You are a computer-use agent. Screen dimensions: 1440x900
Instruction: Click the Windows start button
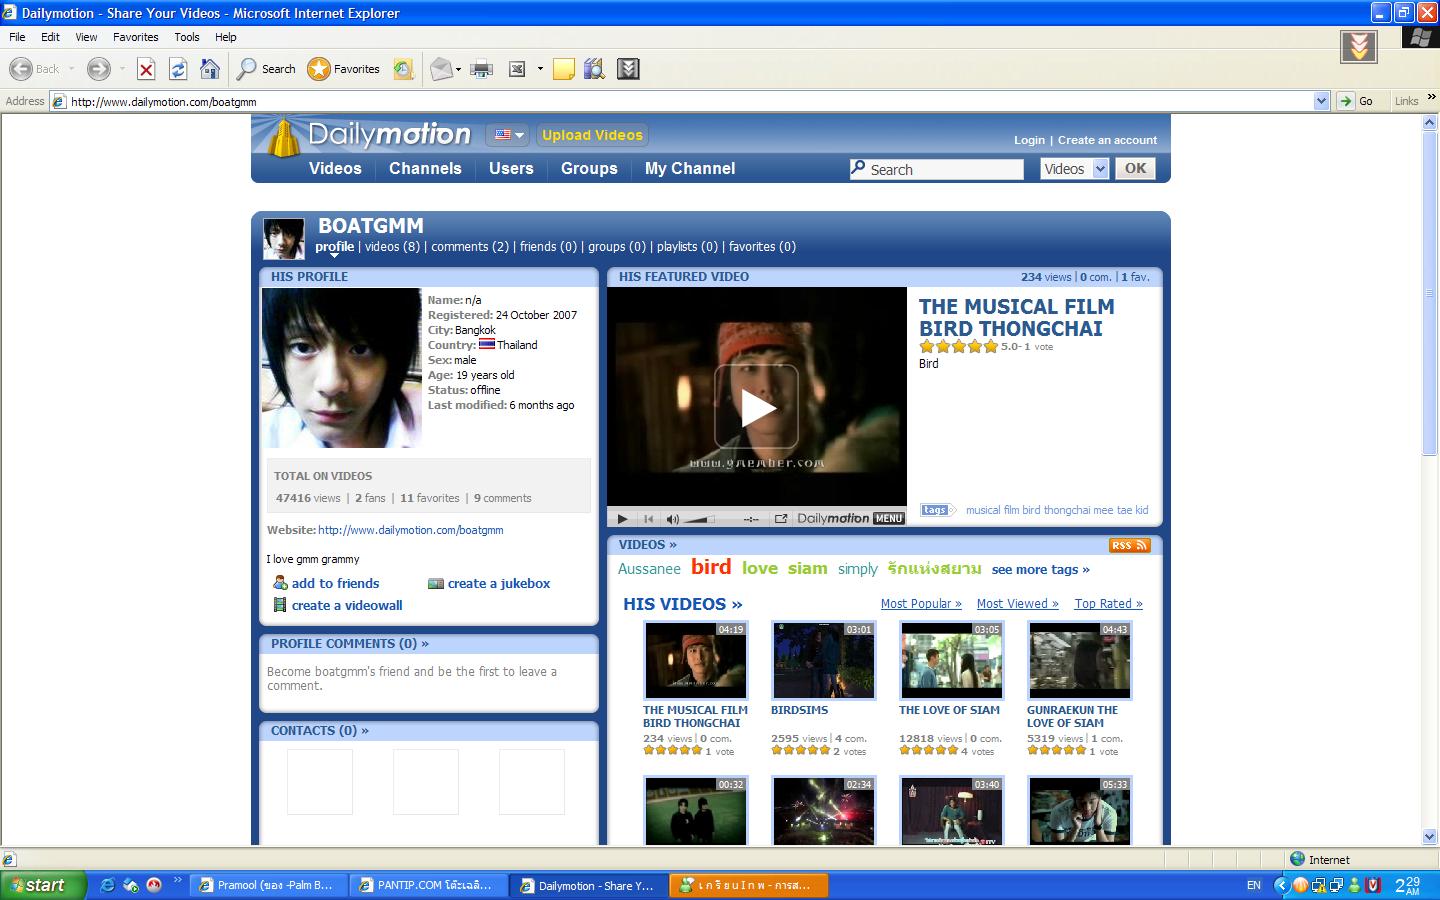click(44, 885)
